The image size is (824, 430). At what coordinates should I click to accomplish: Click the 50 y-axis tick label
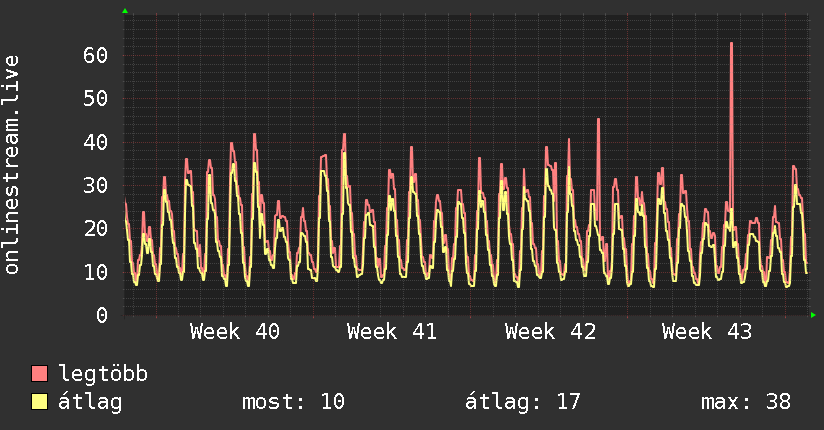pos(95,98)
